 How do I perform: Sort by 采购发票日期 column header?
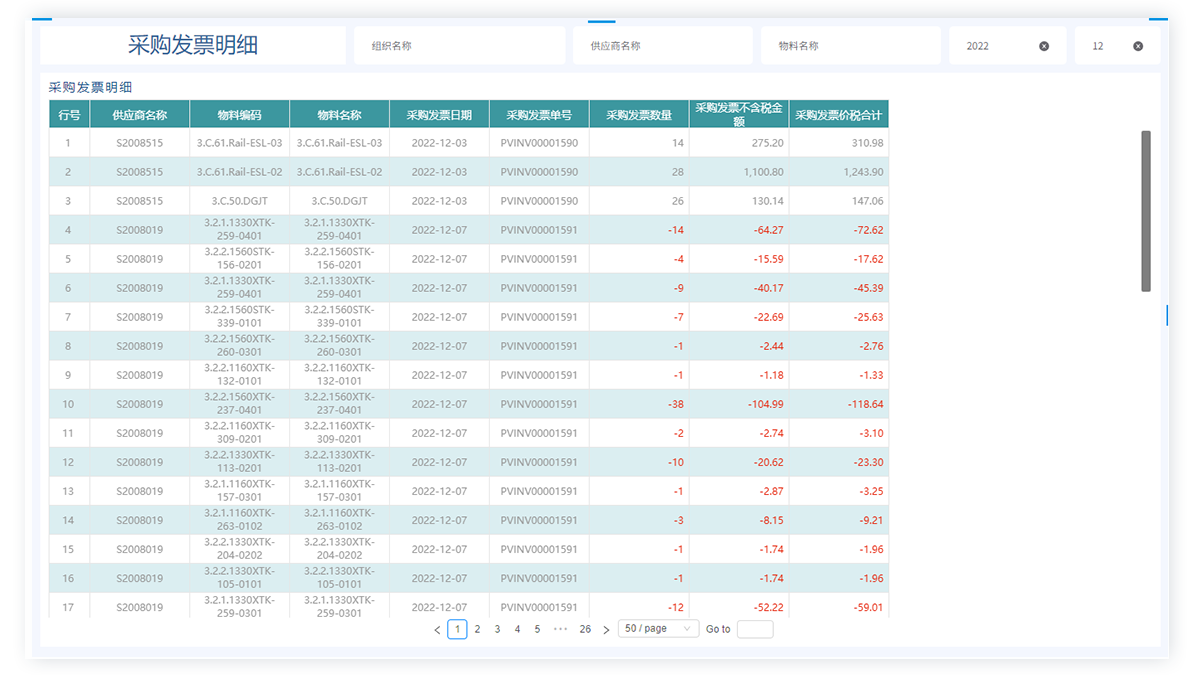439,115
